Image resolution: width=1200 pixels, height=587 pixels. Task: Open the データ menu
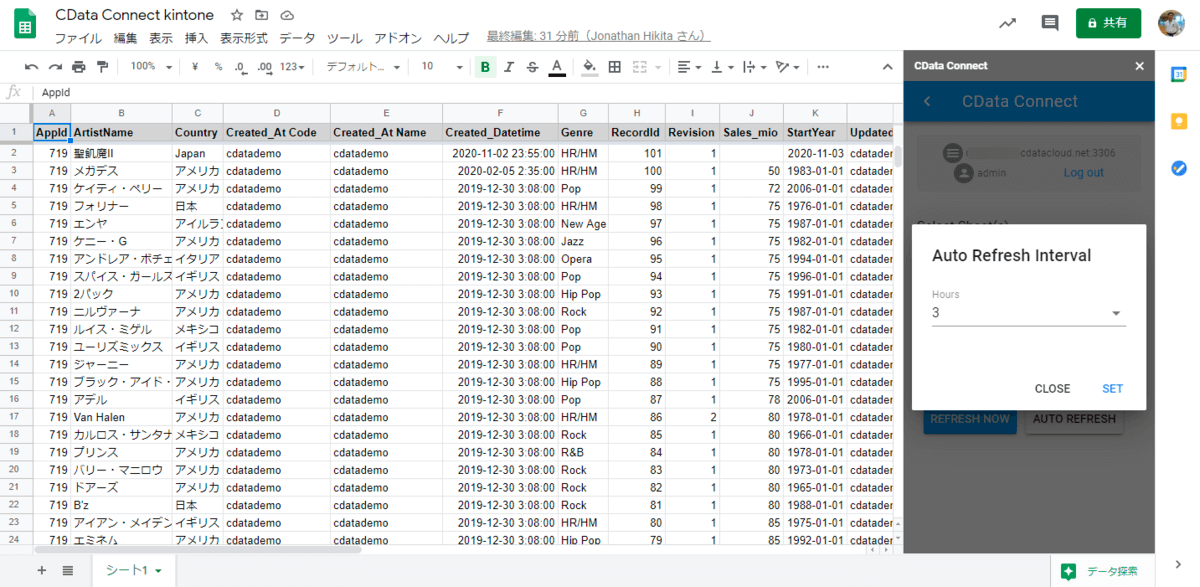click(x=297, y=38)
